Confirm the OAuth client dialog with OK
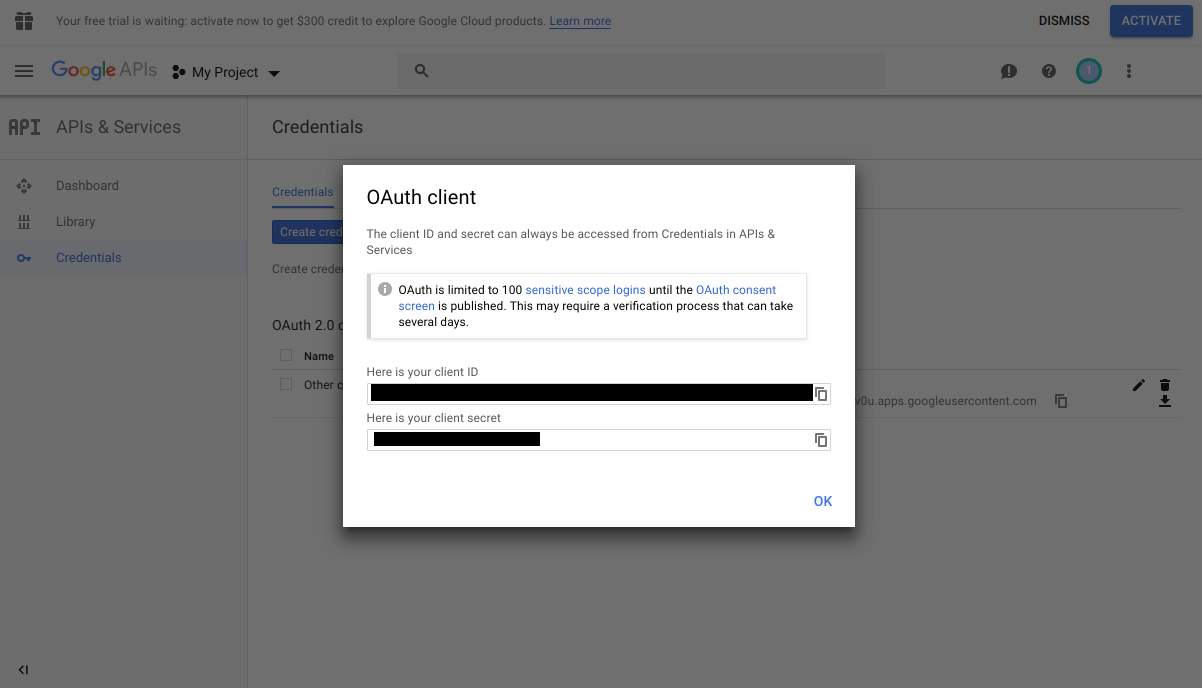 (822, 501)
